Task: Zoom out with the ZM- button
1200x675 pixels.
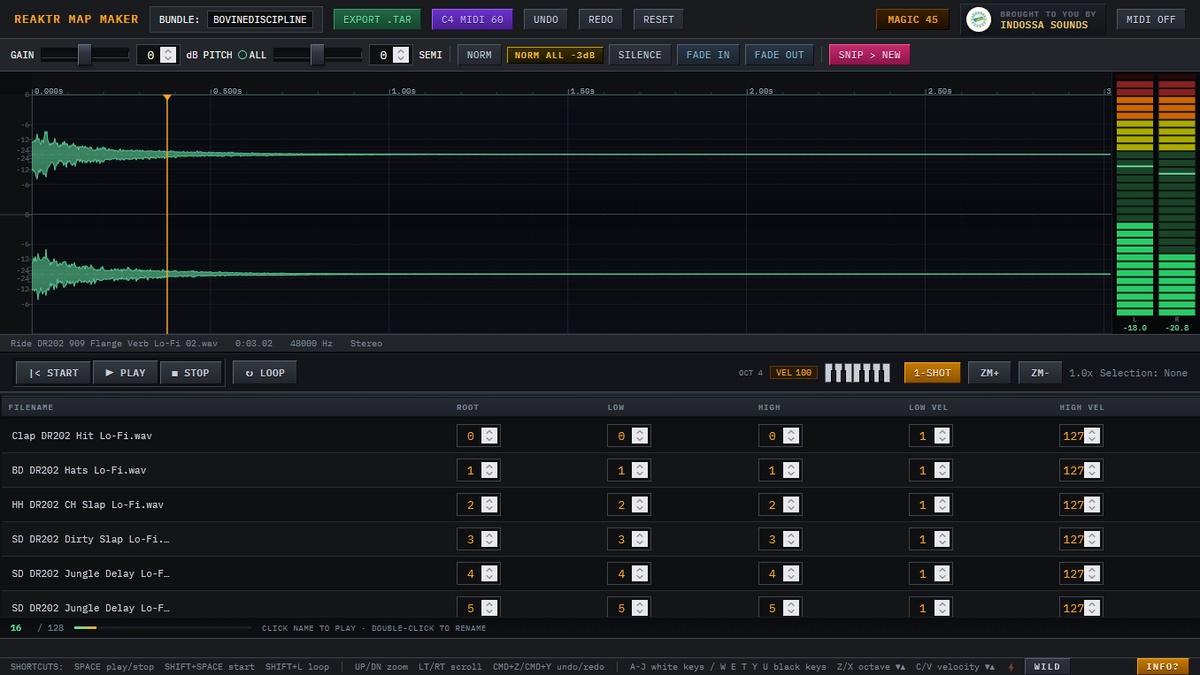Action: point(1040,373)
